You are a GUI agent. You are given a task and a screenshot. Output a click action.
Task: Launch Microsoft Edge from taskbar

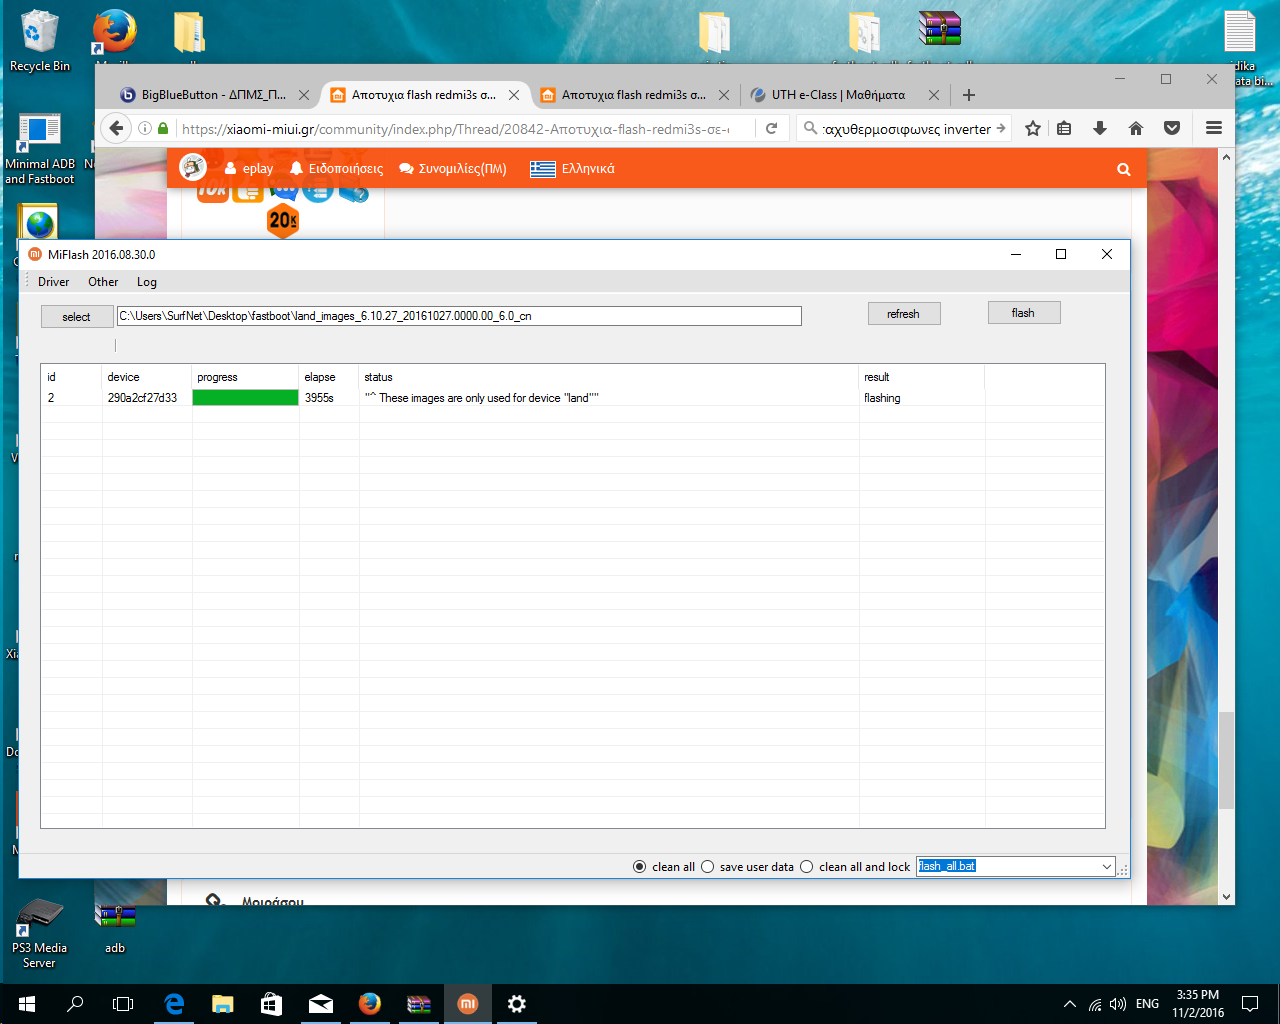[174, 1004]
